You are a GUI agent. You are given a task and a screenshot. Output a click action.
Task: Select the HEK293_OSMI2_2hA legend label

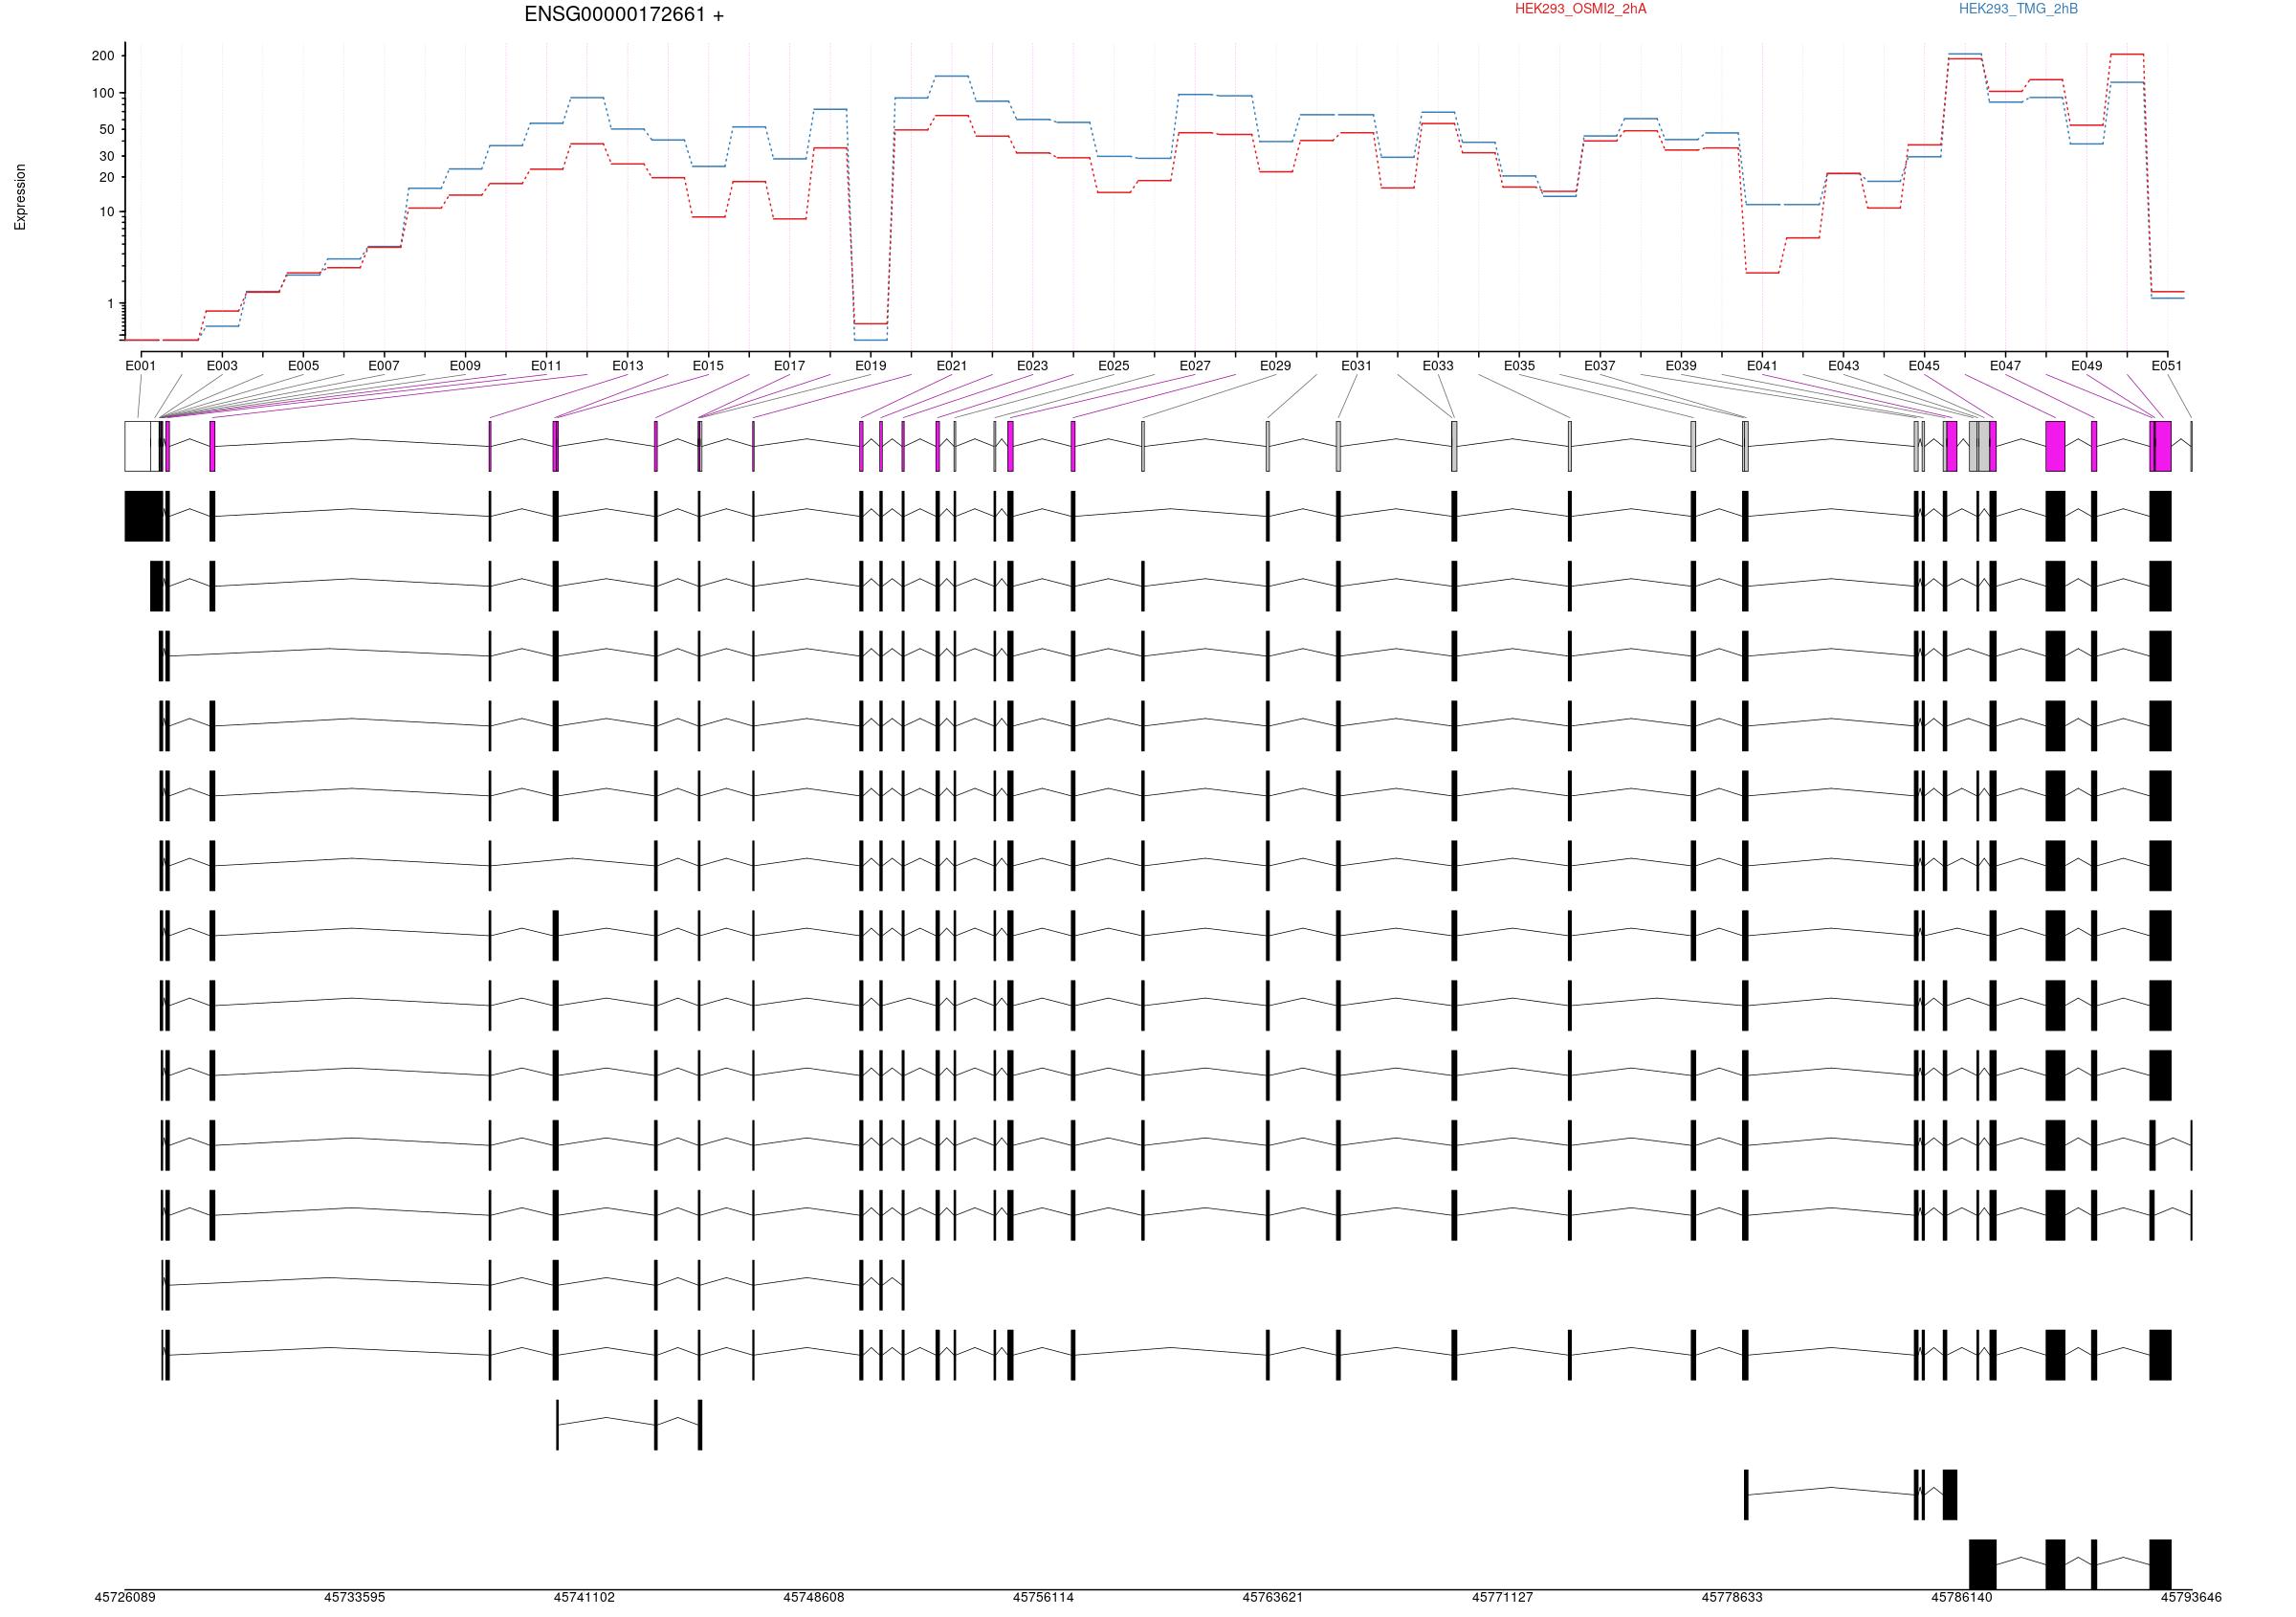[1580, 9]
